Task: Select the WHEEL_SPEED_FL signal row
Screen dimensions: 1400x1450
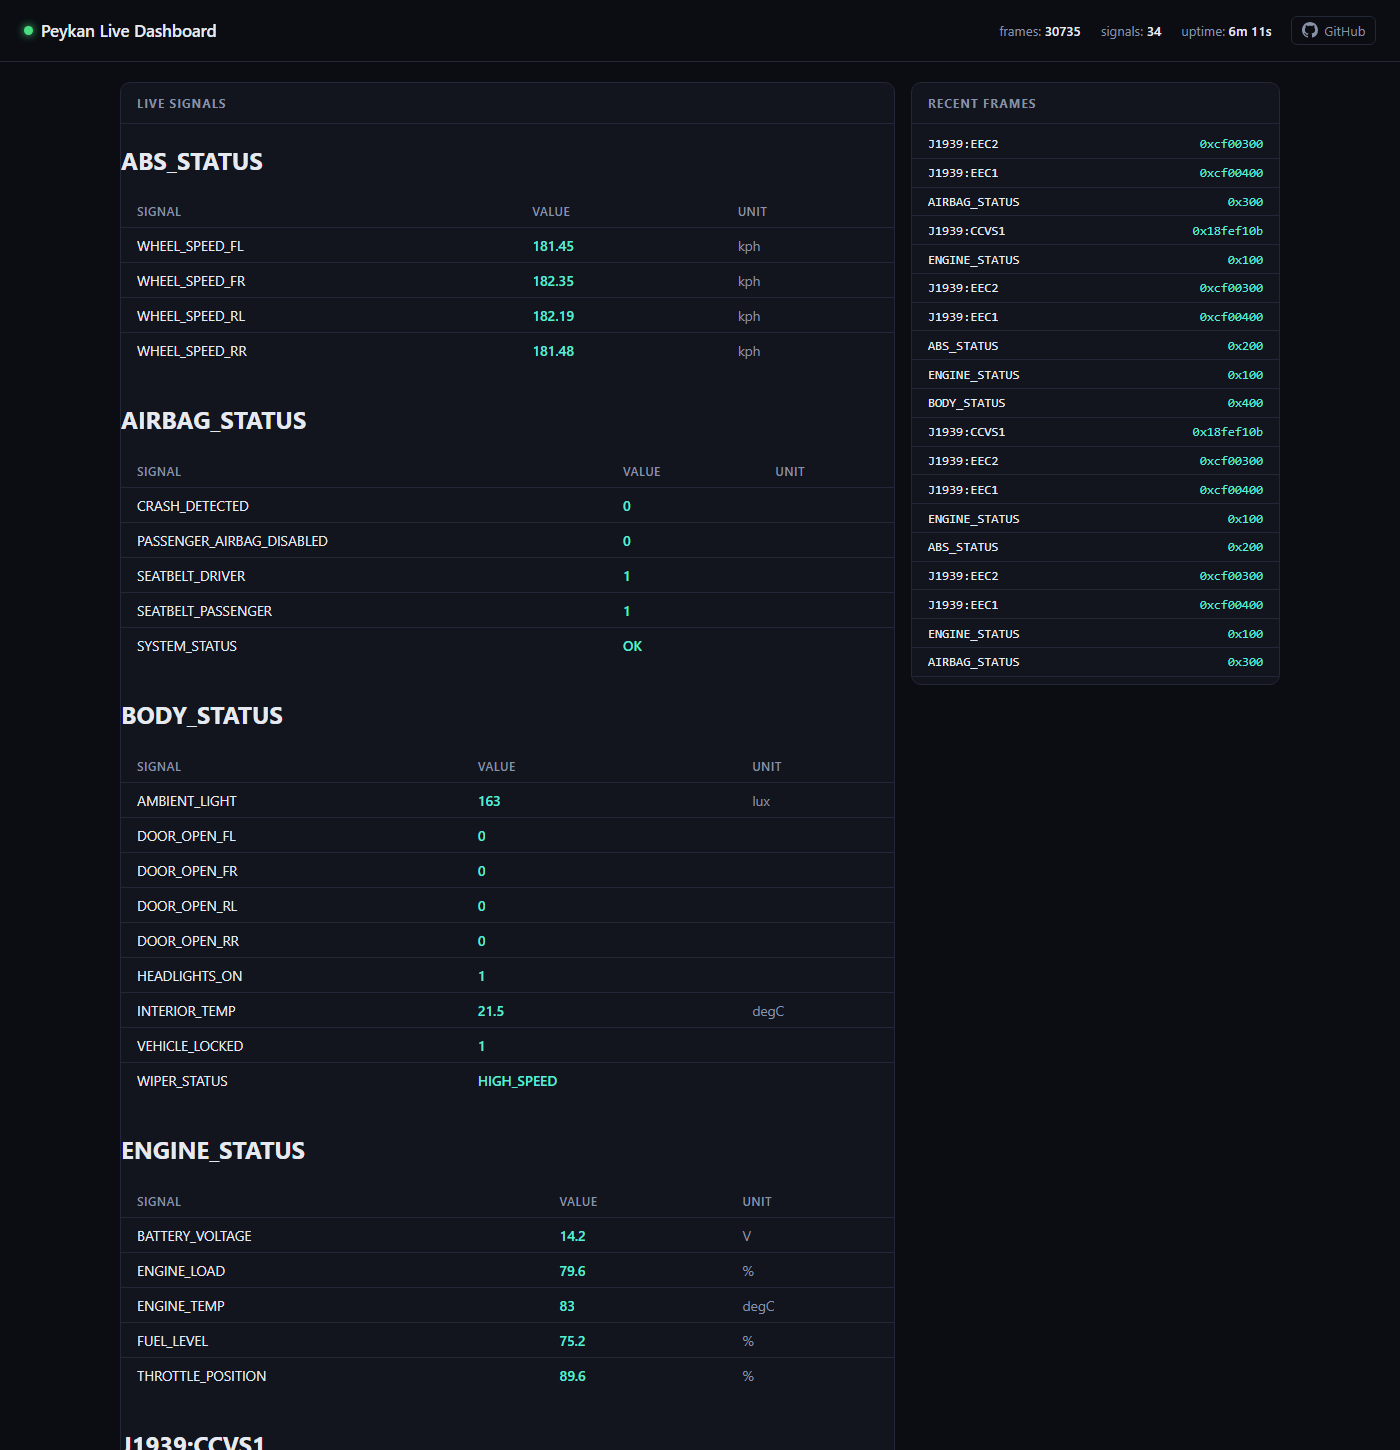Action: (x=507, y=246)
